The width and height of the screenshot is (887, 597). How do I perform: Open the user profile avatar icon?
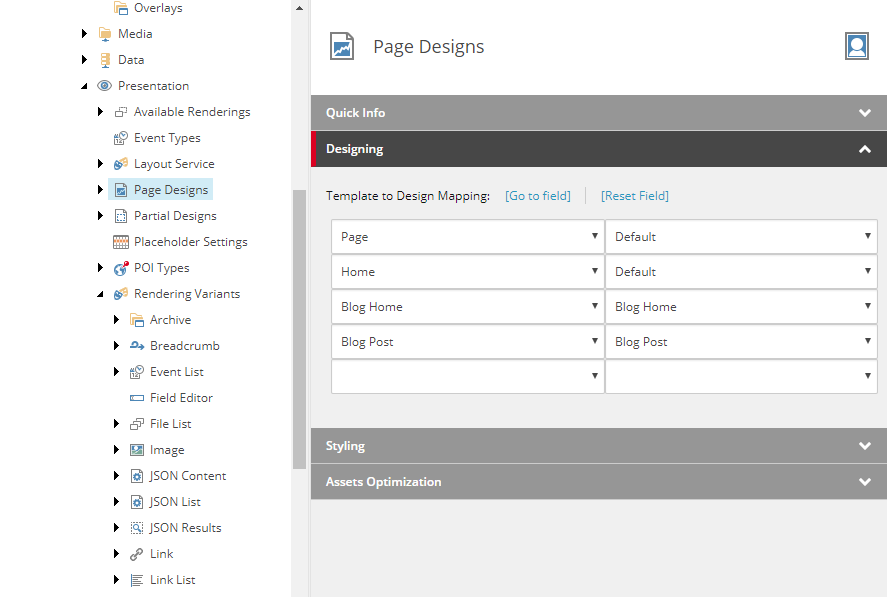[856, 46]
